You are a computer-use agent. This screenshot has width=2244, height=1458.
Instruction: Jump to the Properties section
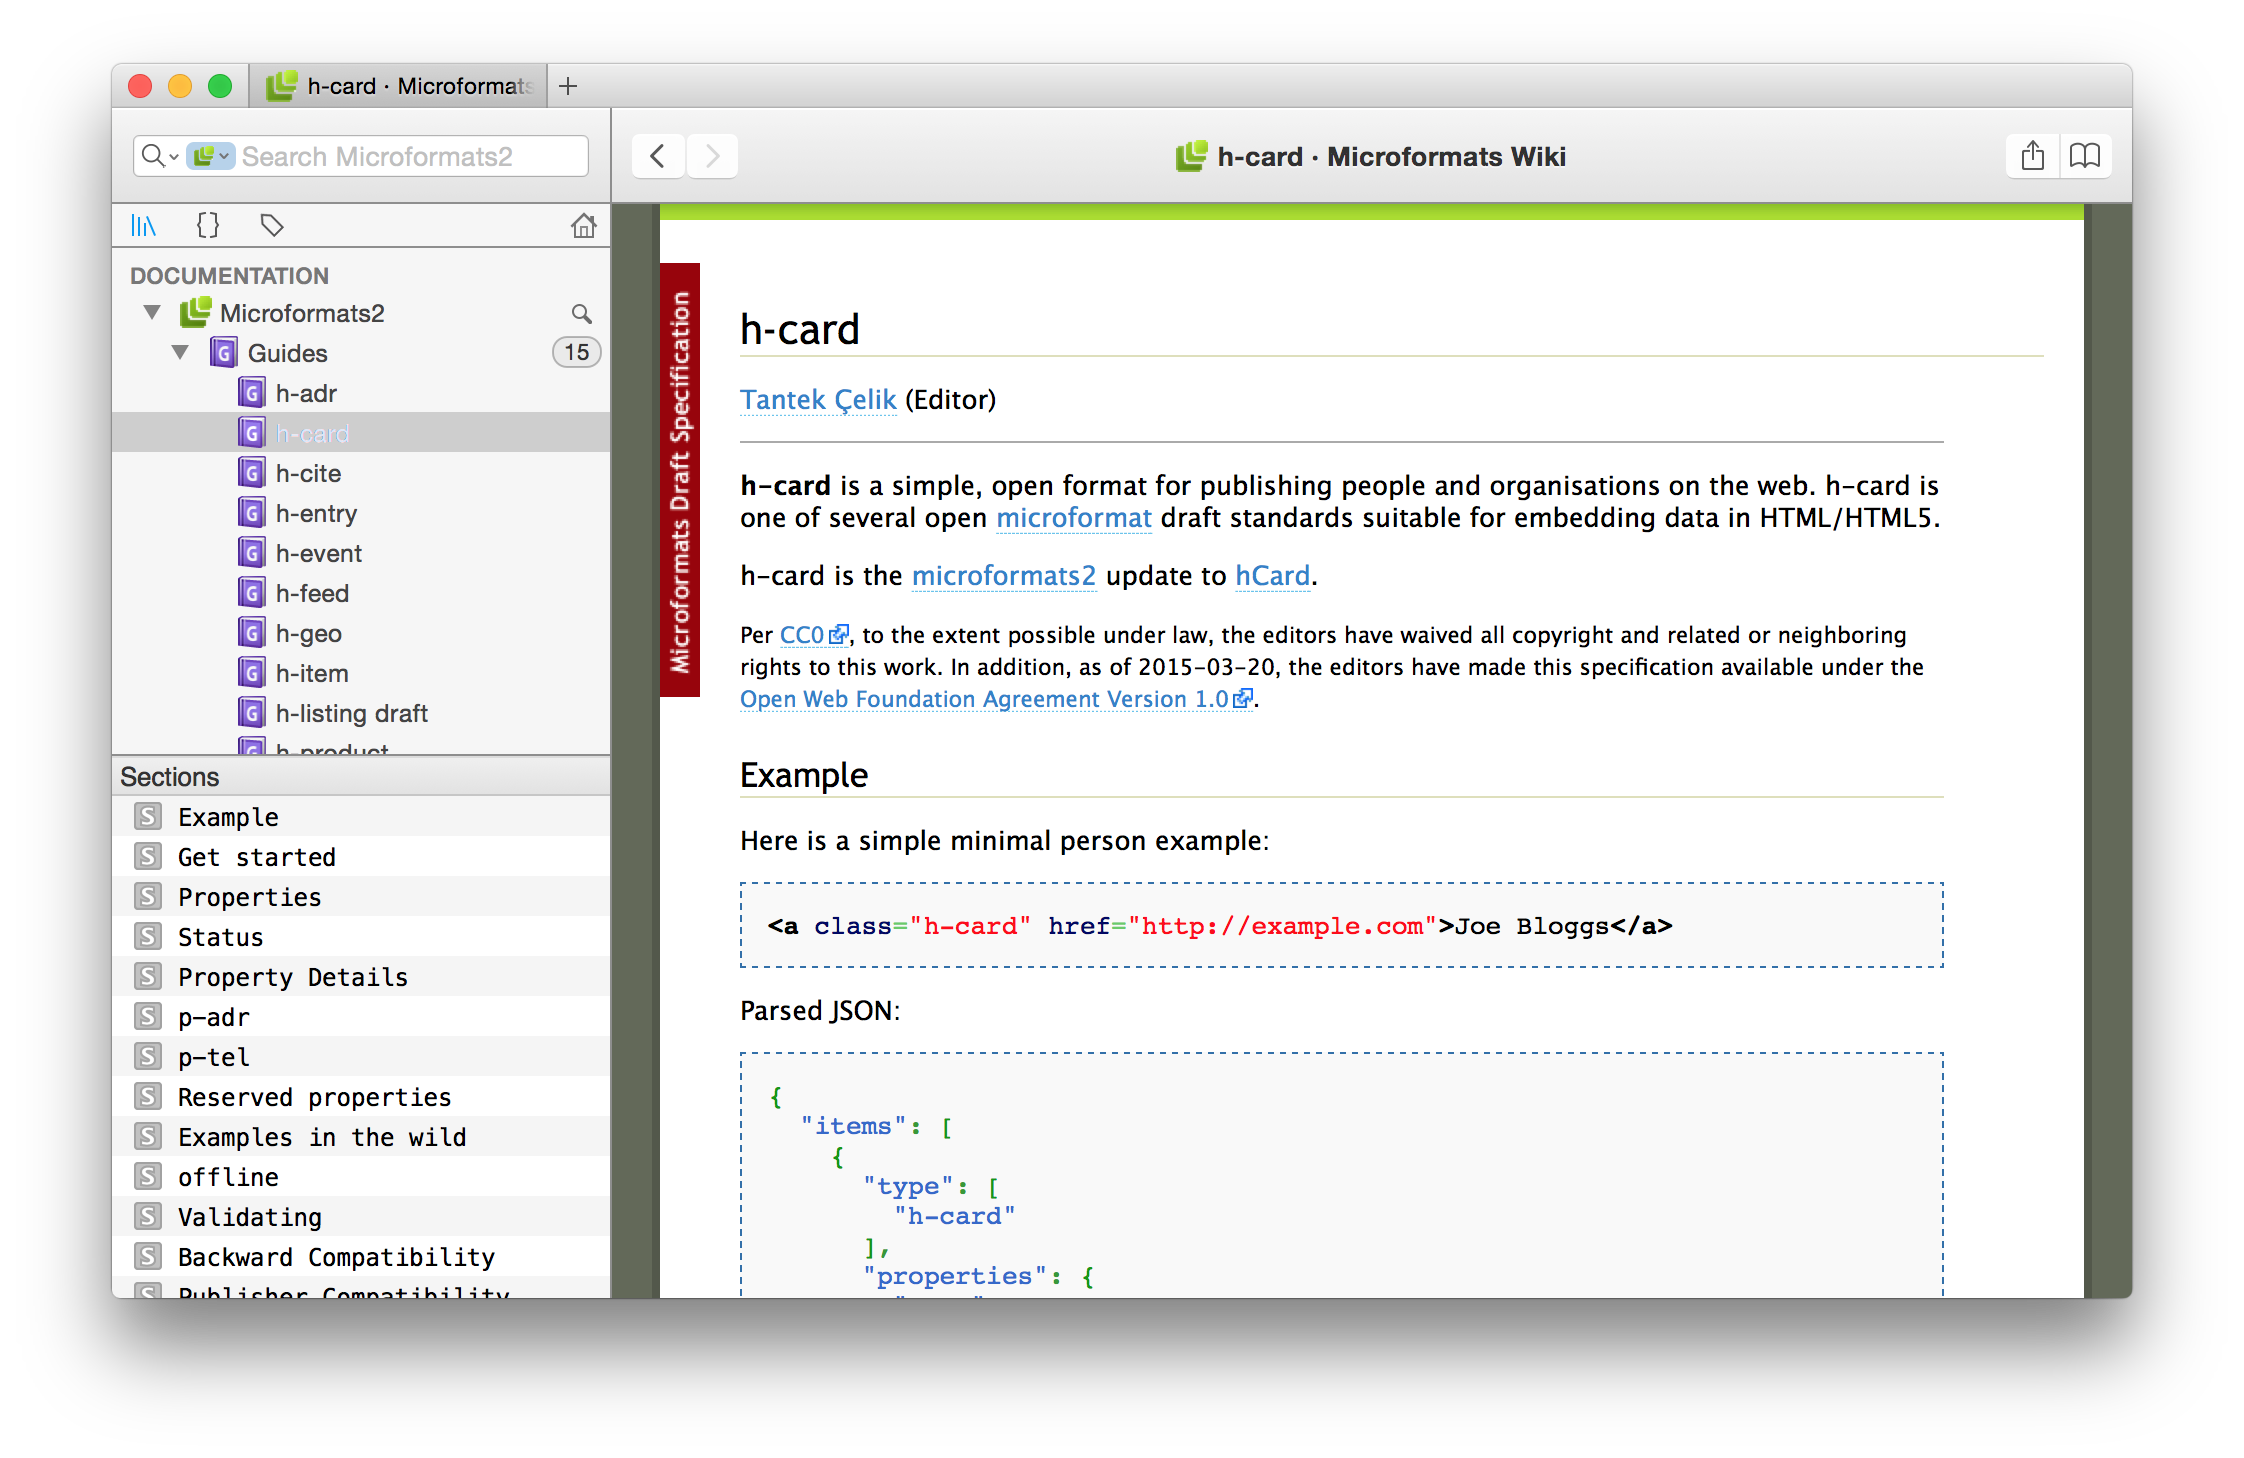[250, 897]
